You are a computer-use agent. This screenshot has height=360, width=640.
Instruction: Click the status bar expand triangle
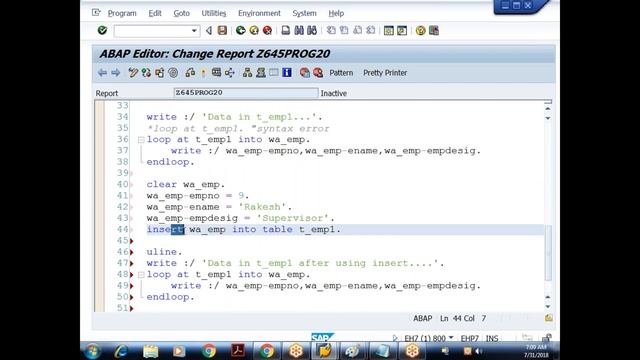tap(395, 338)
